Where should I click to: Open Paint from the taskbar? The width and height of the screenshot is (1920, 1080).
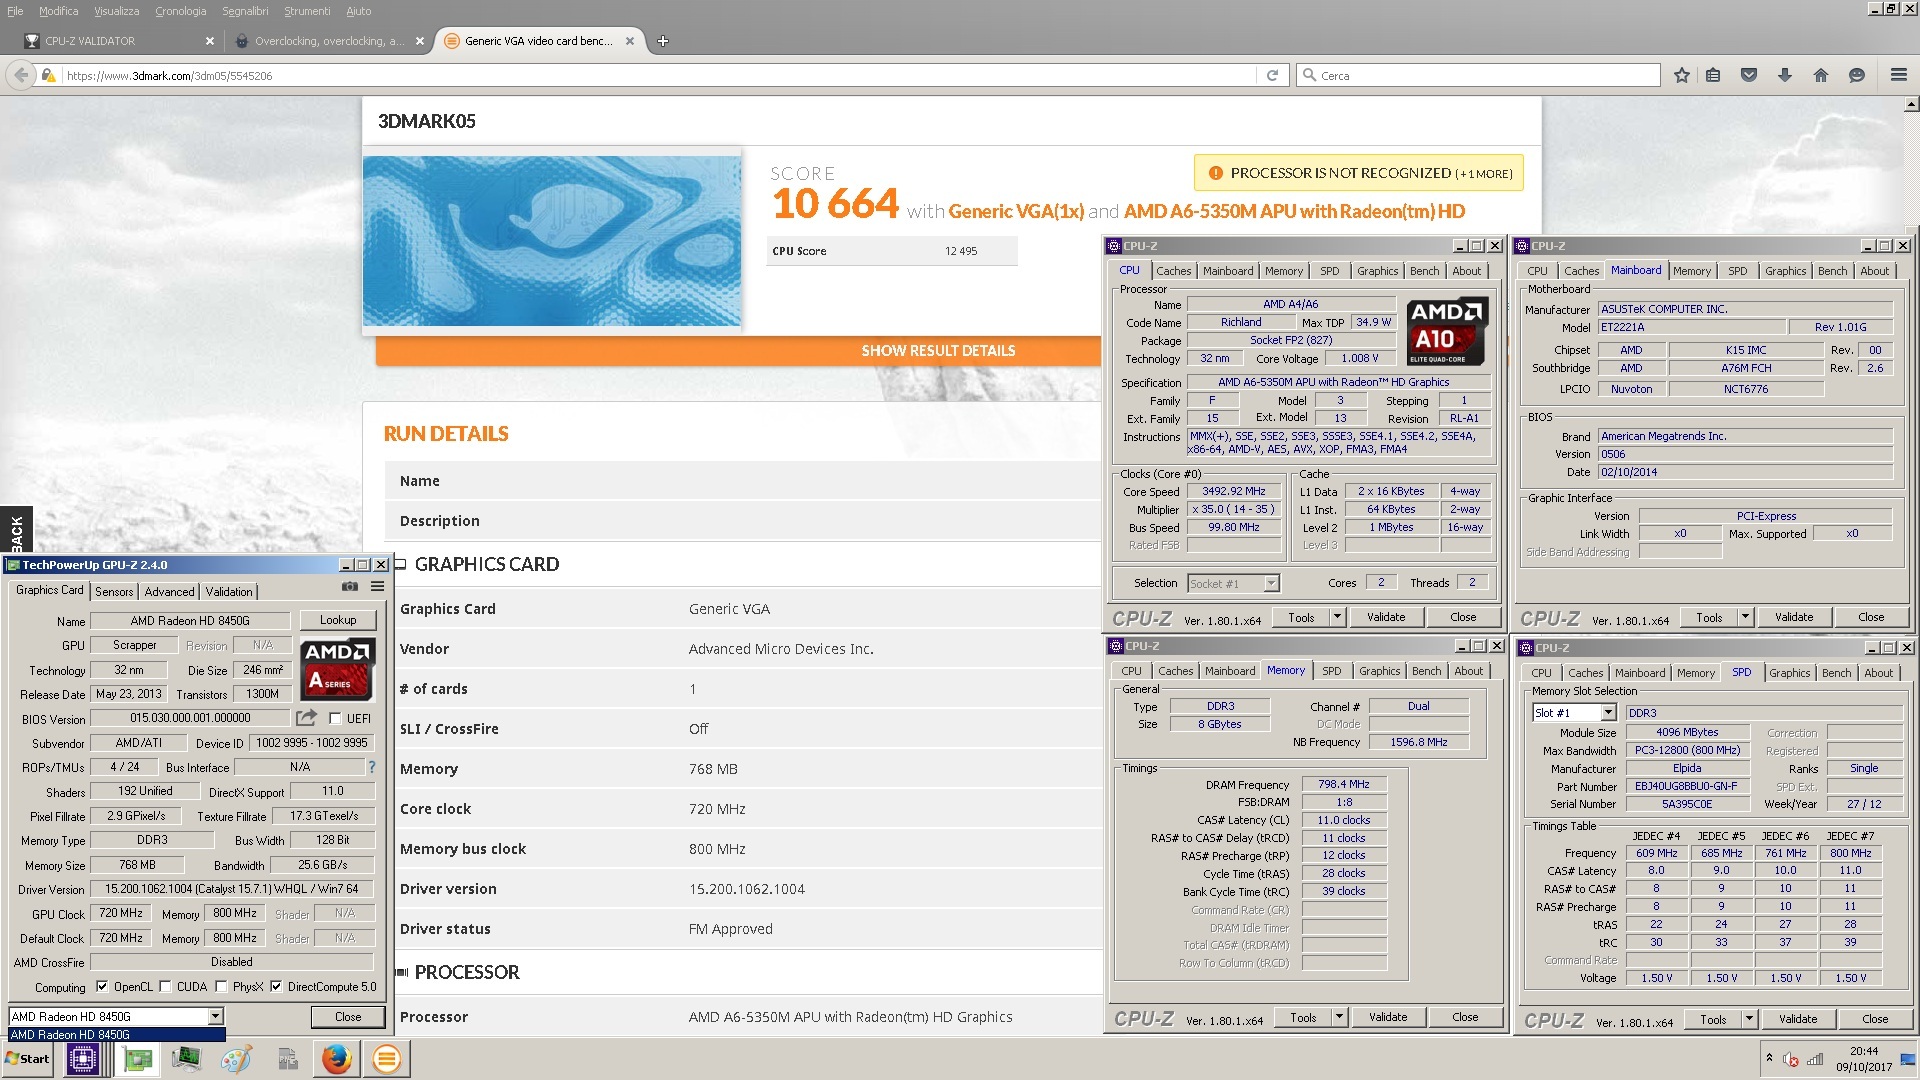[x=236, y=1059]
